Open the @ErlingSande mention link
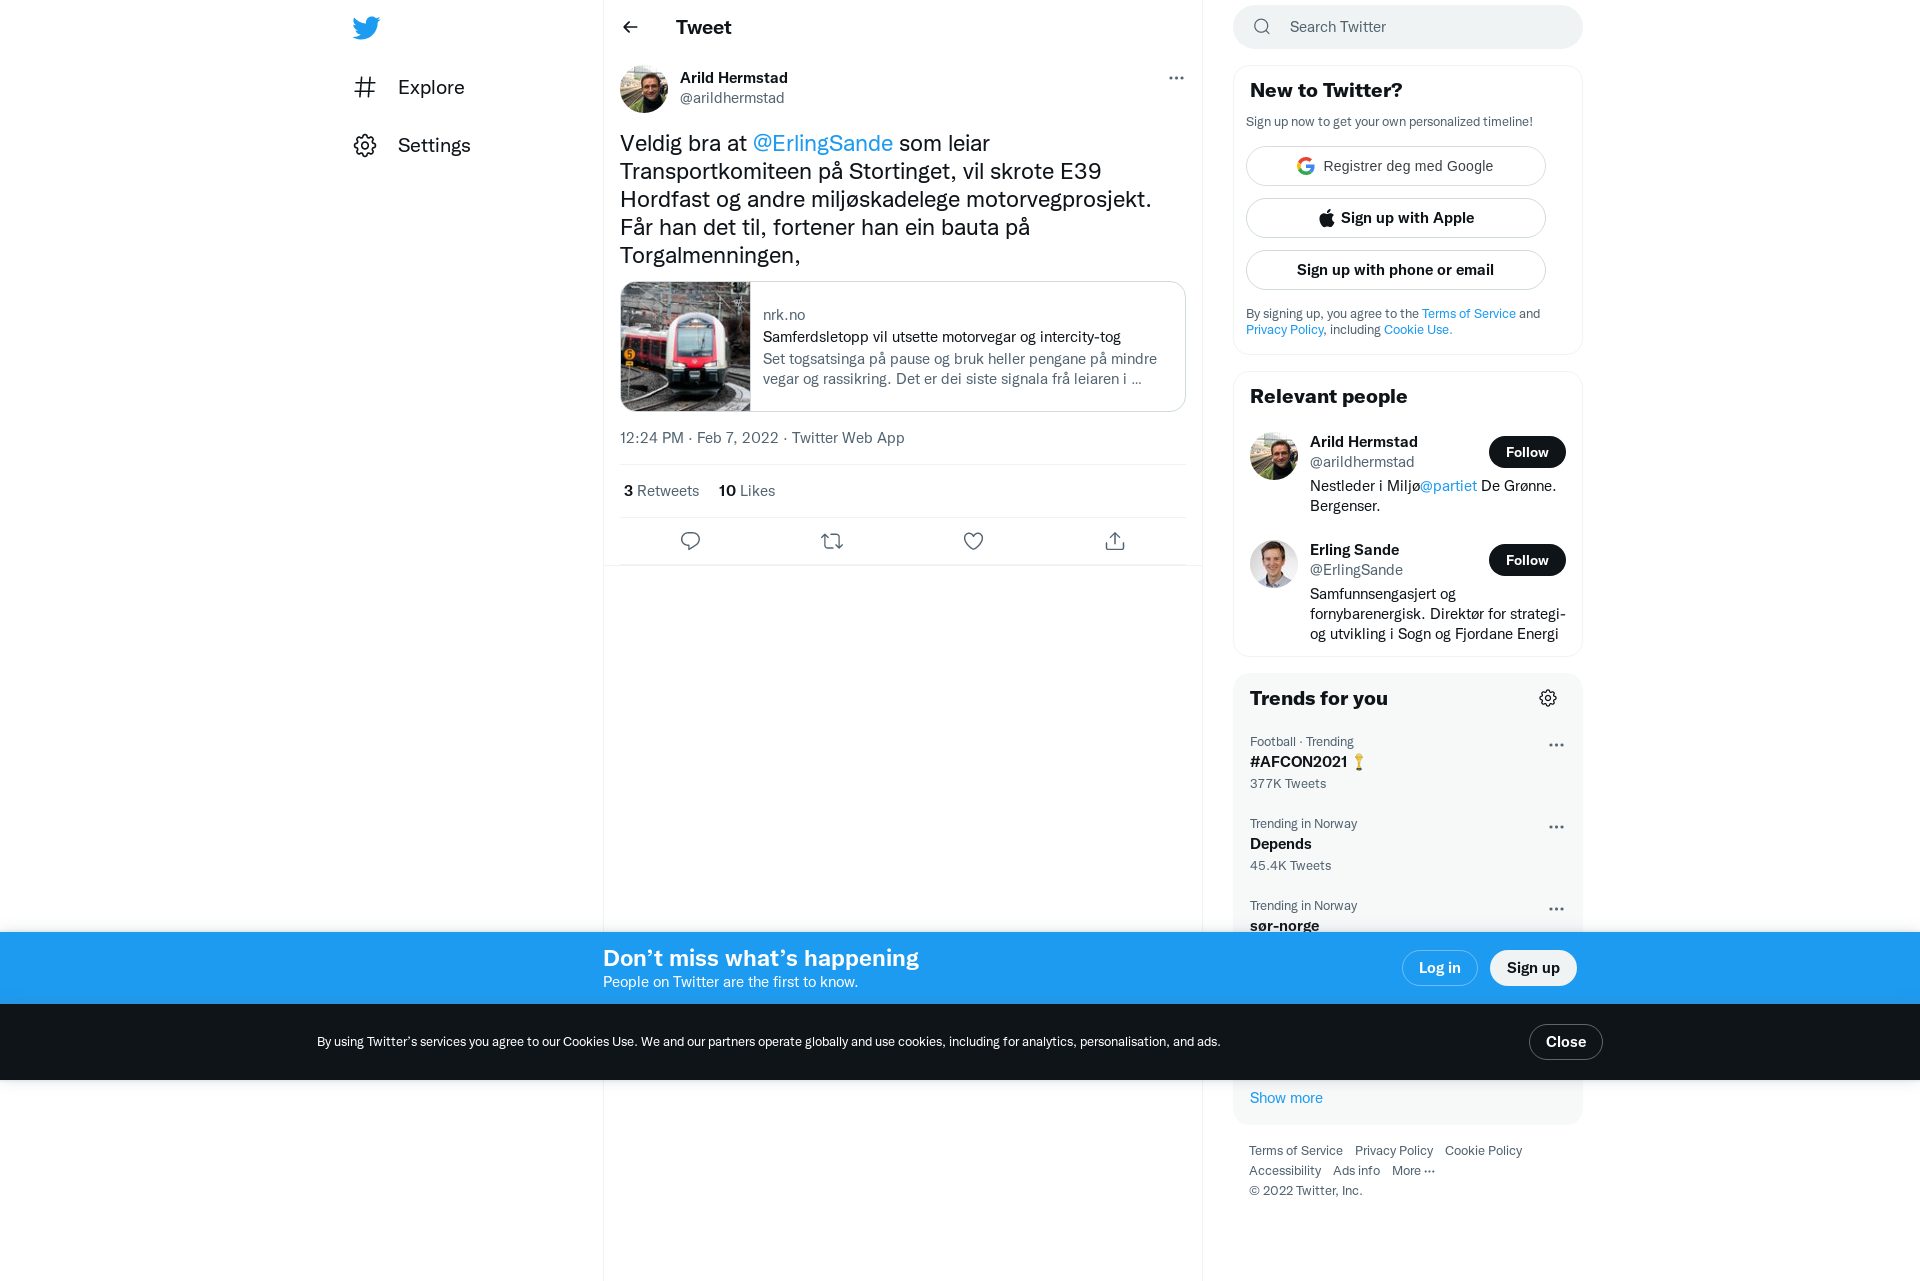This screenshot has width=1920, height=1281. tap(822, 143)
